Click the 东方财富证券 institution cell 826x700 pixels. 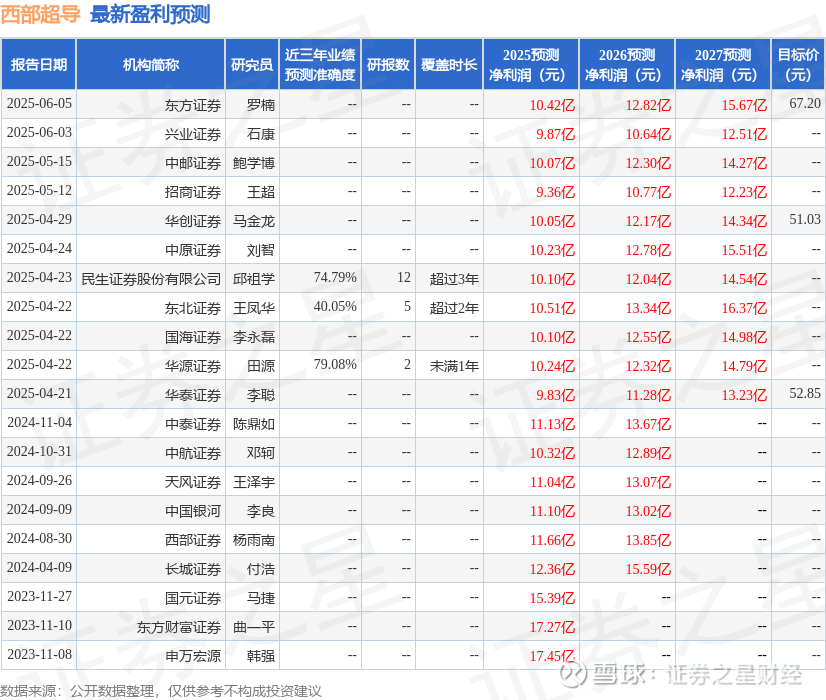(179, 627)
